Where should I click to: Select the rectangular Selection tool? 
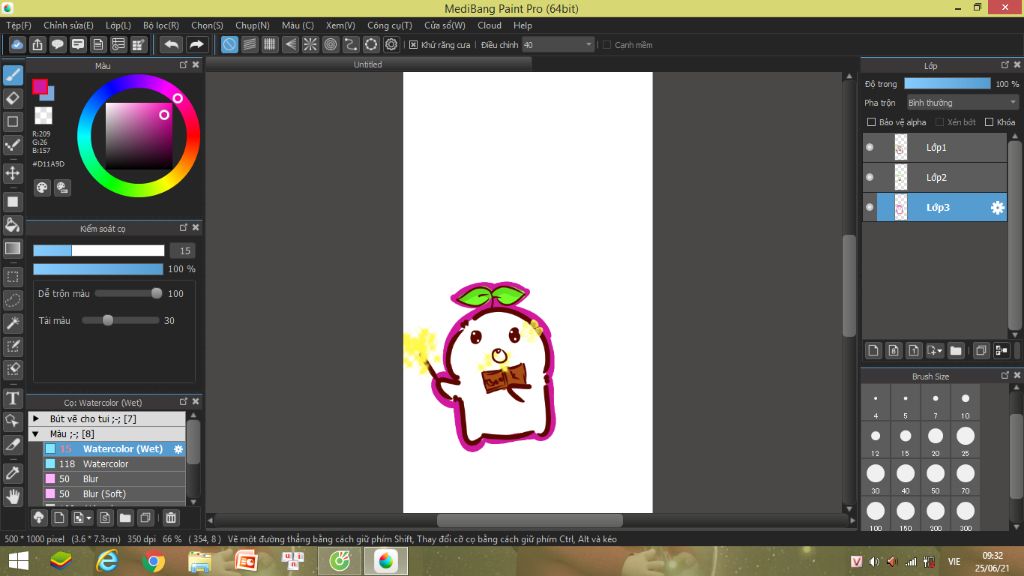(x=12, y=277)
